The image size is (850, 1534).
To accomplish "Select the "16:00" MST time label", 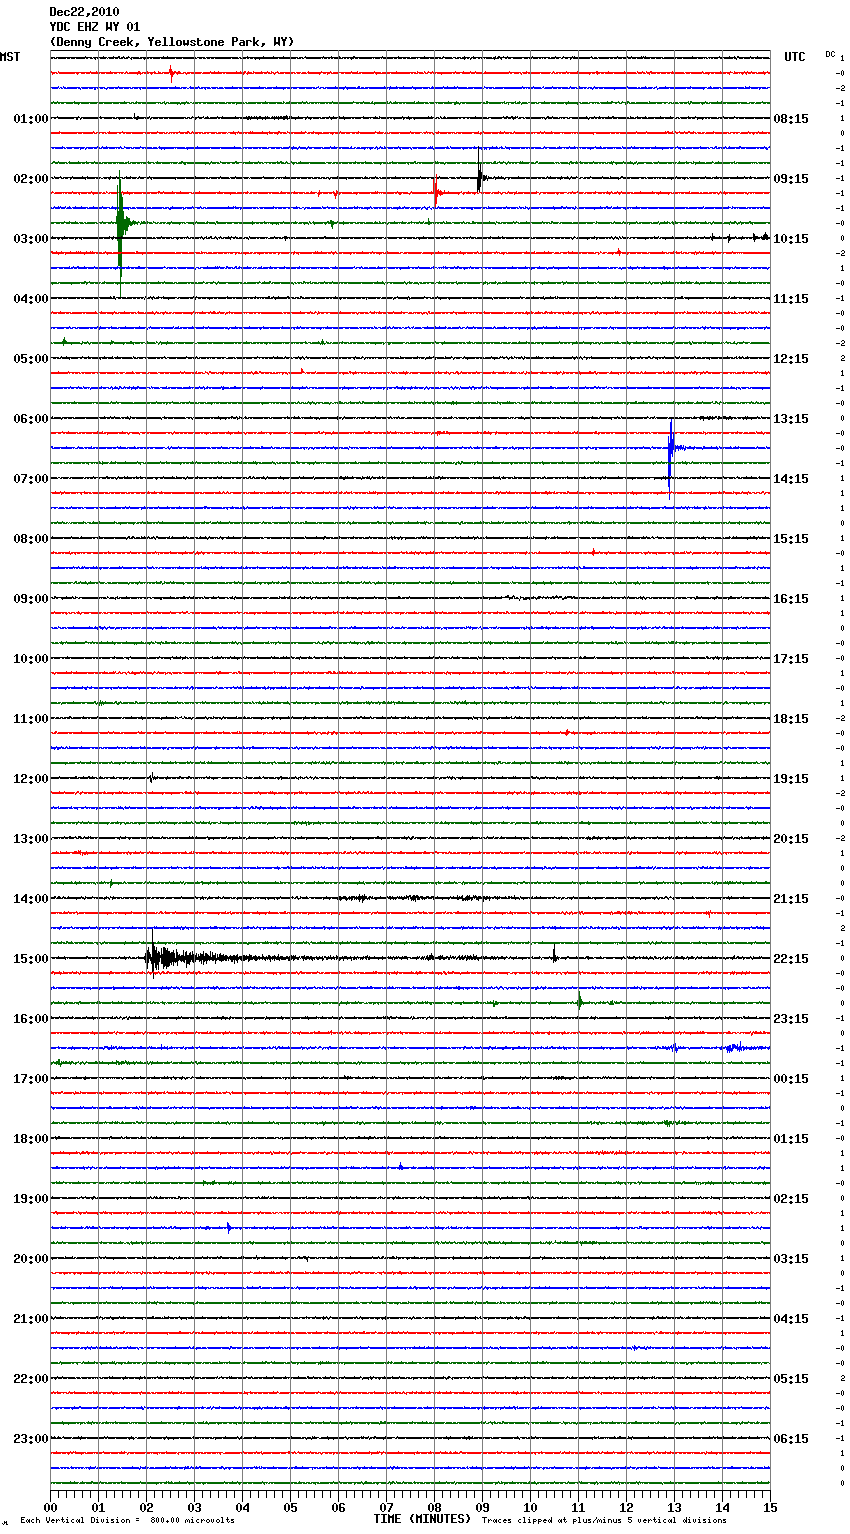I will click(x=30, y=1019).
